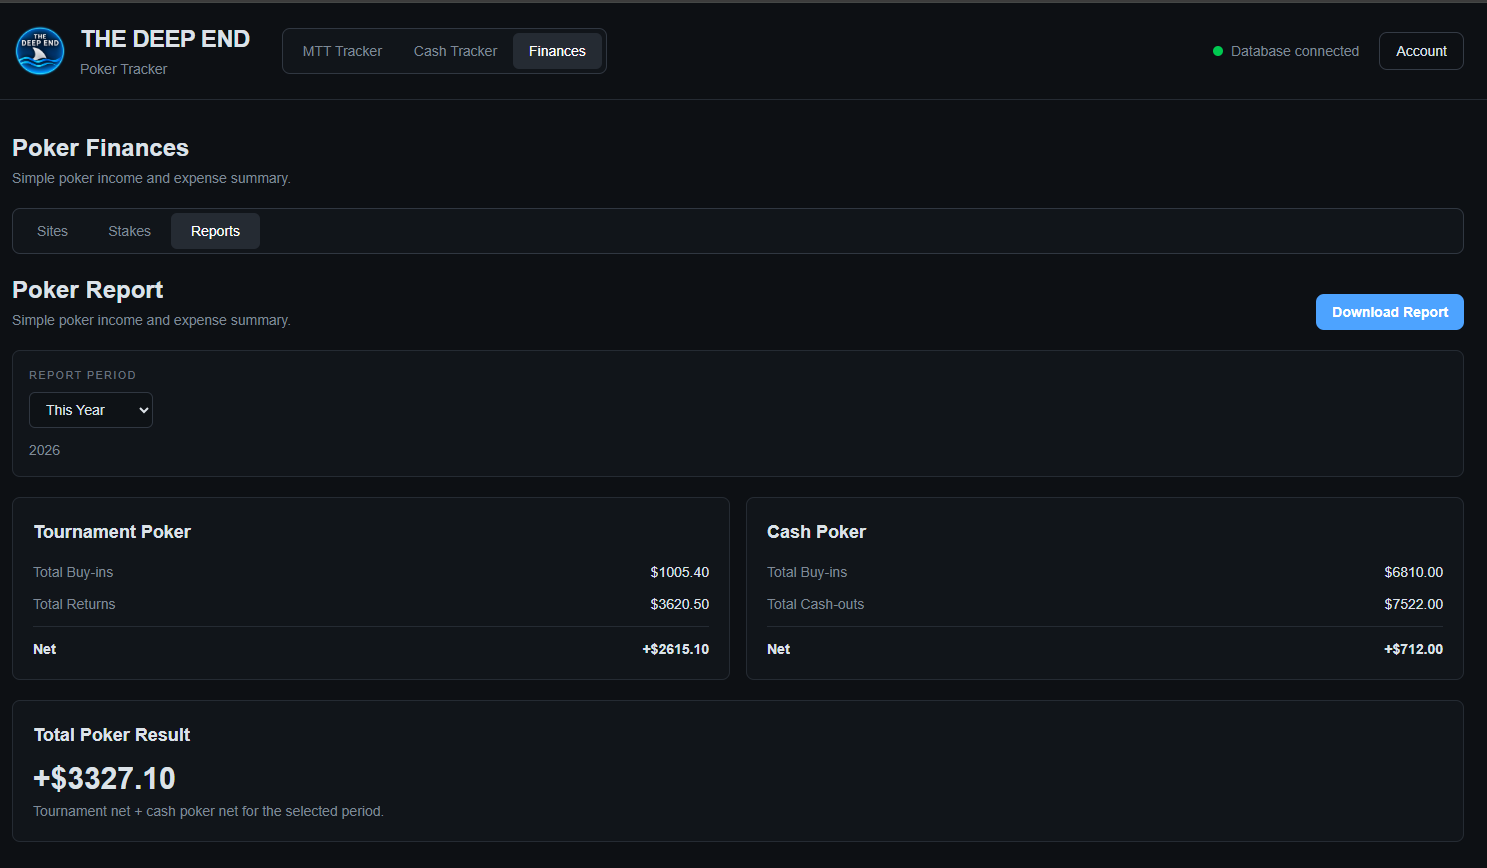Click the Total Returns label
The image size is (1487, 868).
(x=74, y=604)
